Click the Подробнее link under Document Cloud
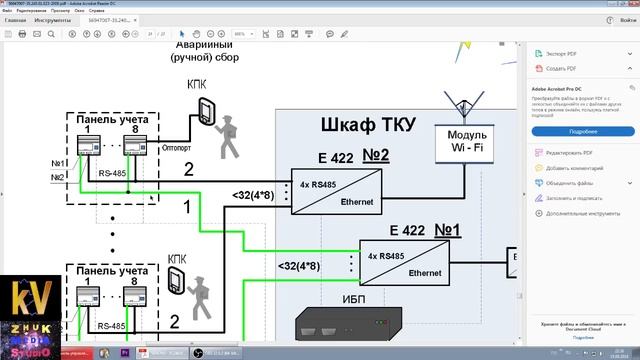The image size is (640, 360). tap(583, 338)
